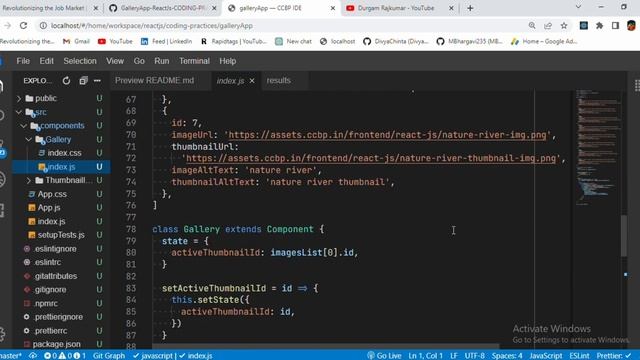Open browser zoom control icon
The width and height of the screenshot is (640, 360).
(x=532, y=26)
